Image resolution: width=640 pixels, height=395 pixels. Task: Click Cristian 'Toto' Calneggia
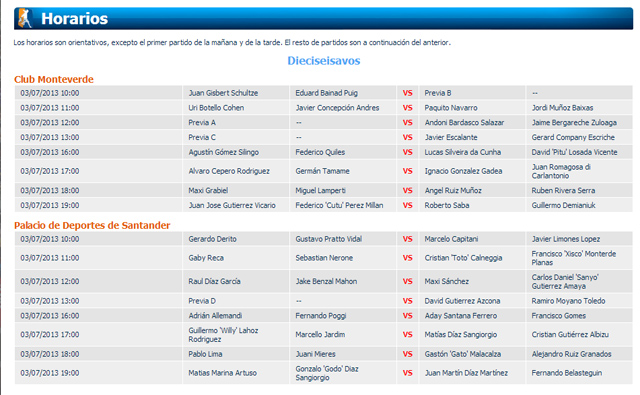point(463,258)
